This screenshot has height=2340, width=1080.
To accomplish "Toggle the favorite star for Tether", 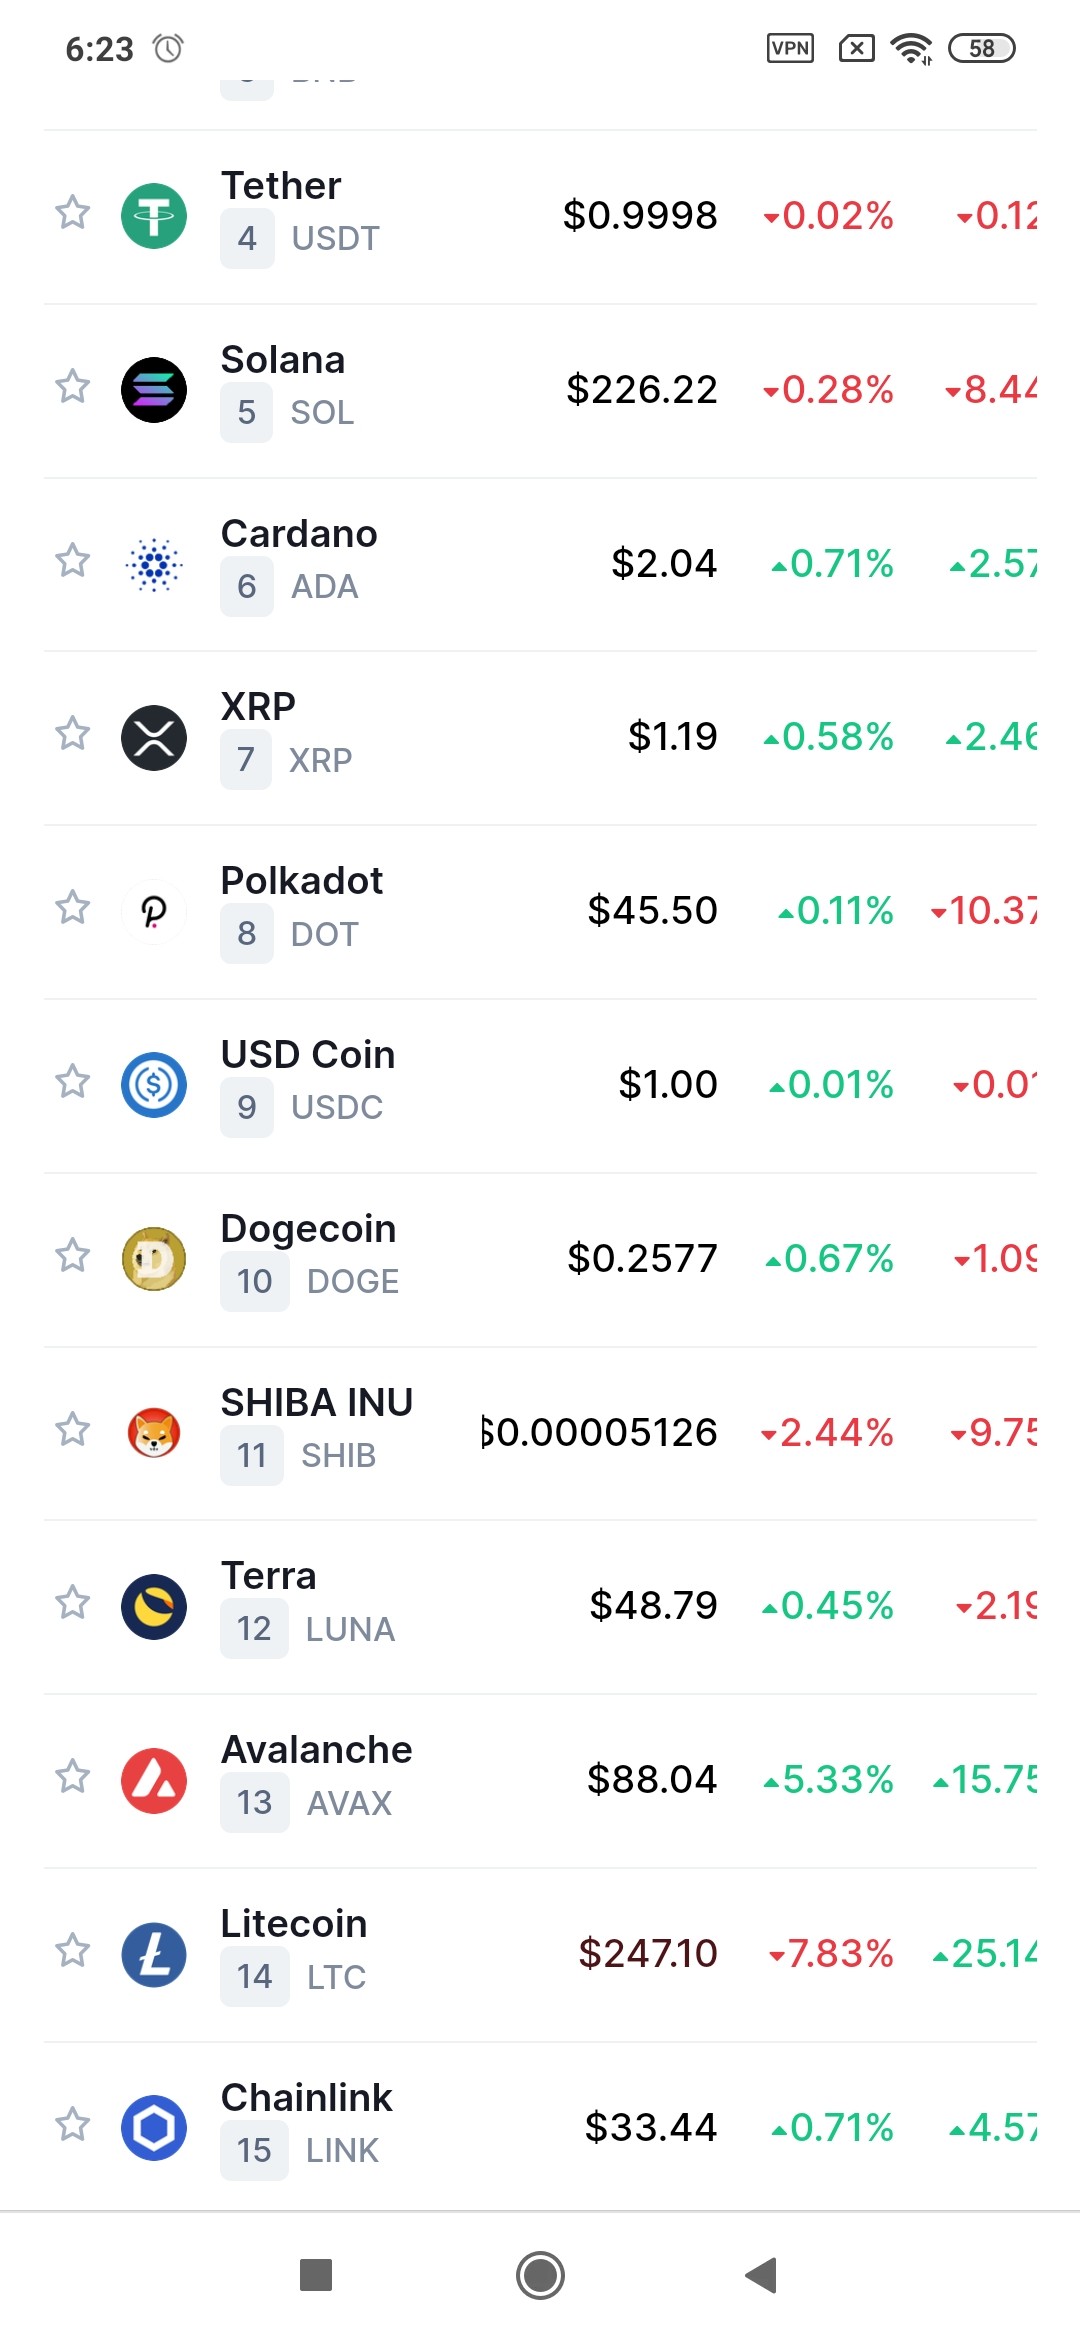I will tap(72, 212).
